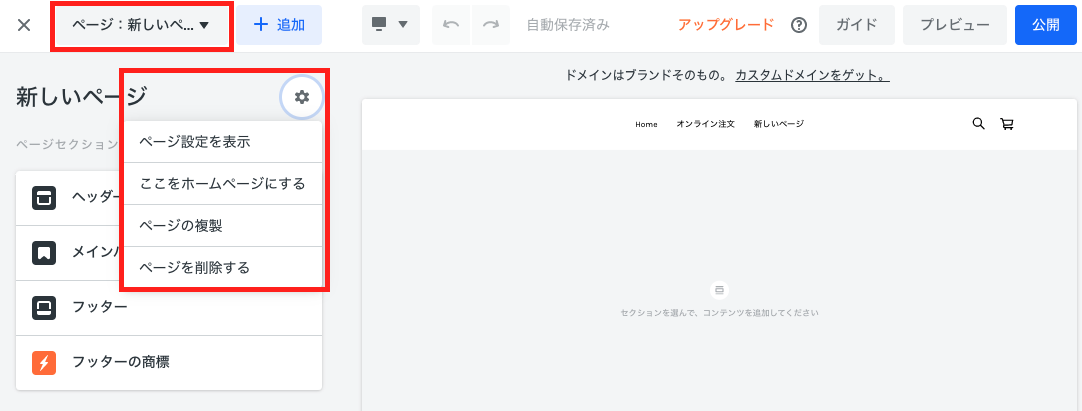
Task: Click the search magnifier icon in preview
Action: (x=978, y=124)
